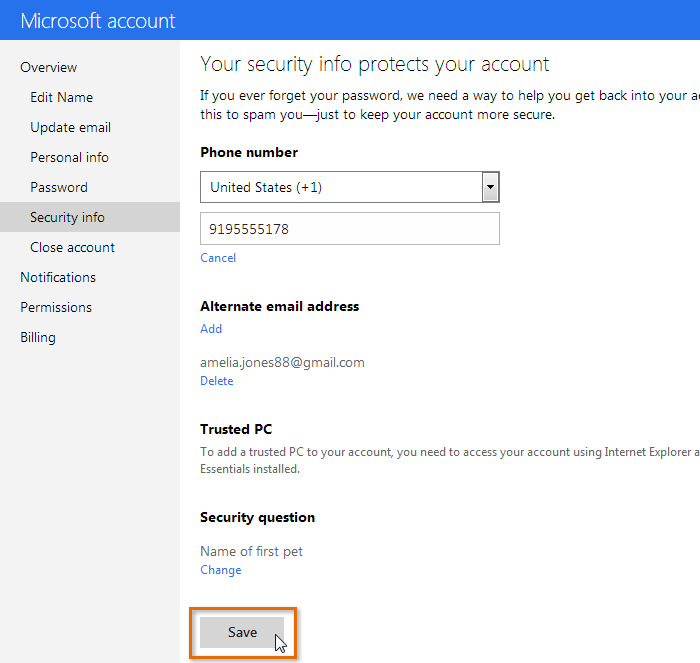The image size is (700, 663).
Task: Open the Overview section in sidebar
Action: pos(49,67)
